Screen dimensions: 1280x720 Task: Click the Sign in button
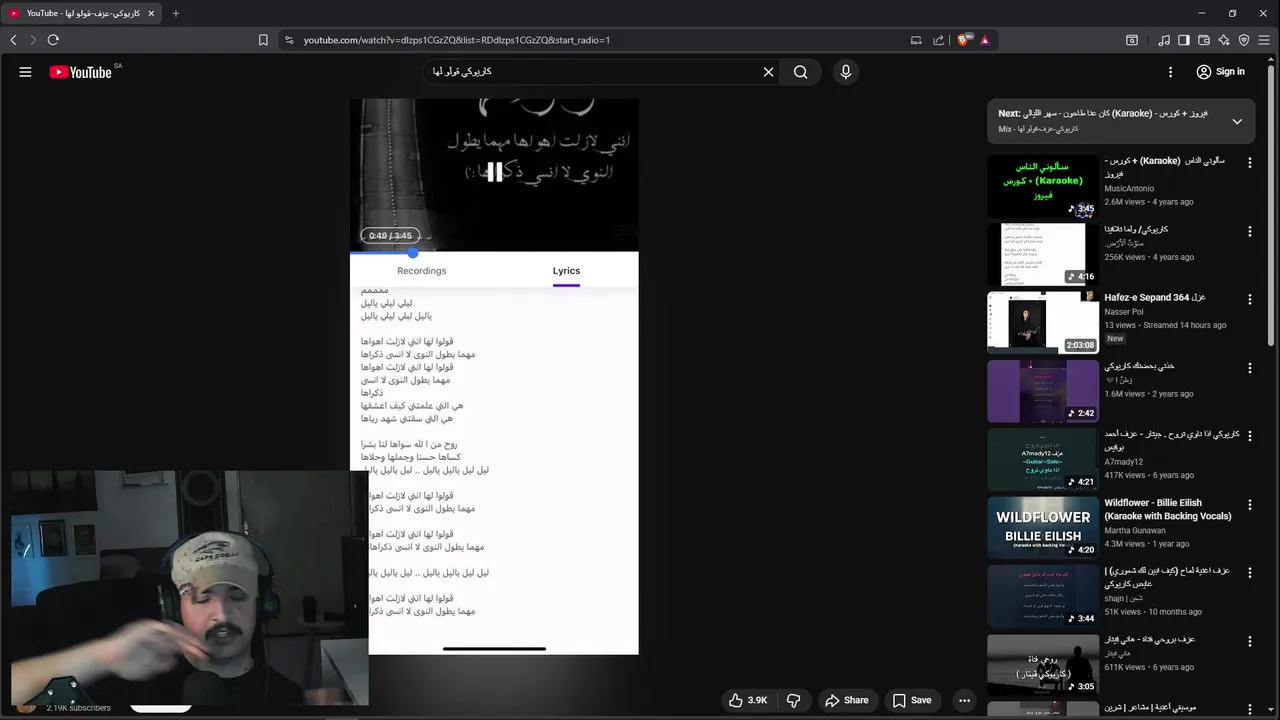[1221, 72]
